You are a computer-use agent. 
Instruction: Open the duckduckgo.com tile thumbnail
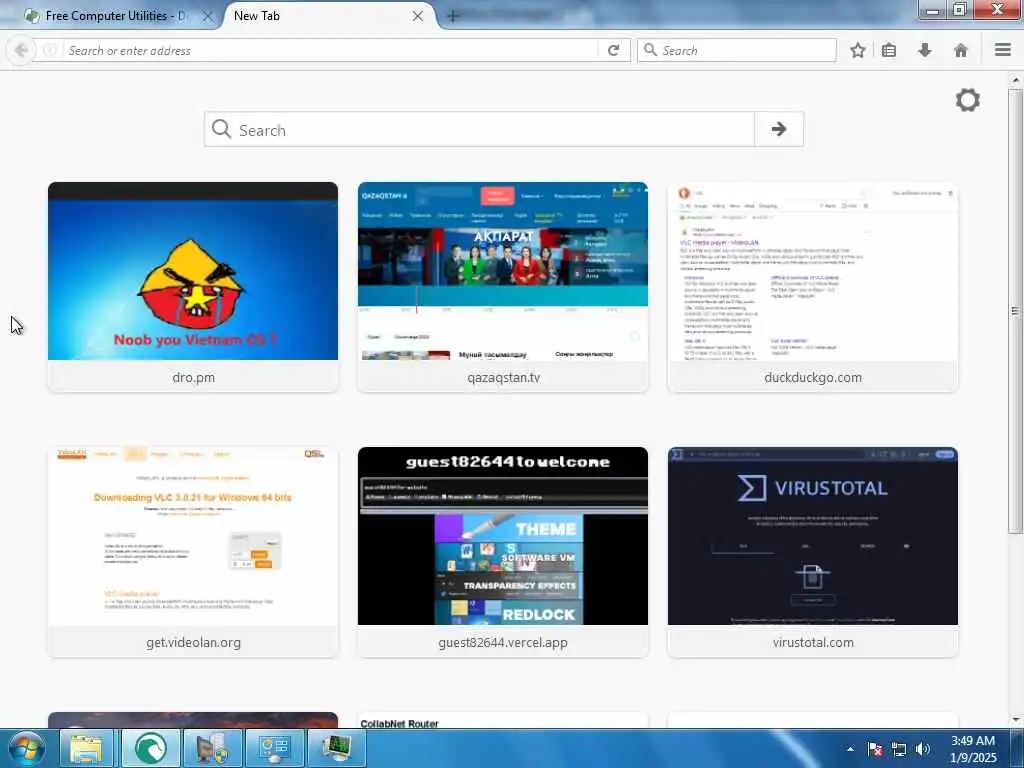click(x=812, y=271)
